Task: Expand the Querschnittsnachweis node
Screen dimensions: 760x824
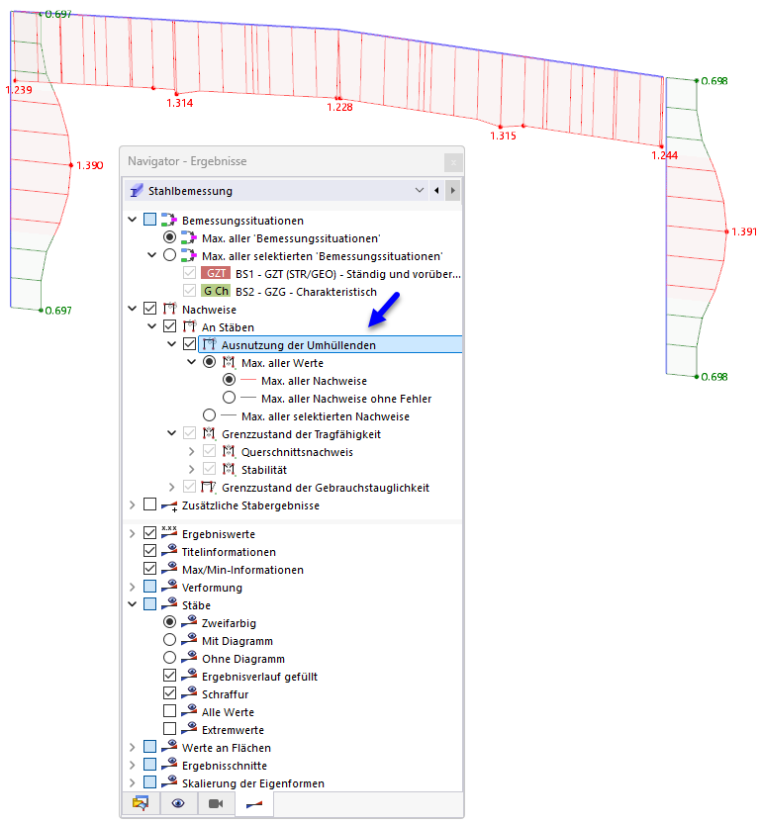Action: [x=191, y=451]
